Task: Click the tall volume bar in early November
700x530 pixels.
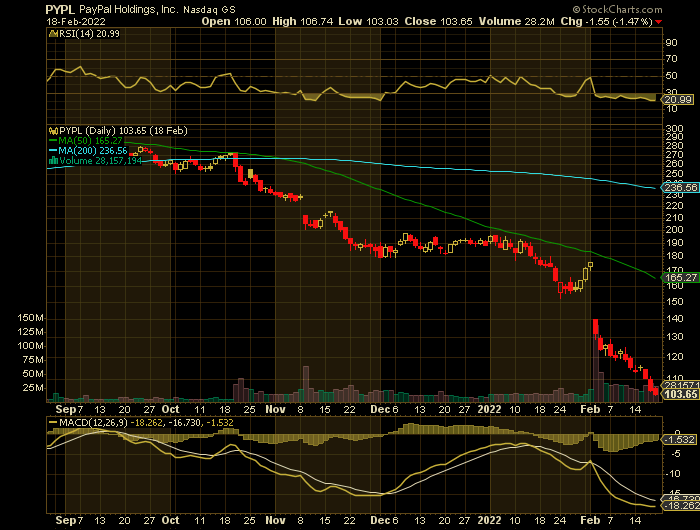Action: coord(306,384)
